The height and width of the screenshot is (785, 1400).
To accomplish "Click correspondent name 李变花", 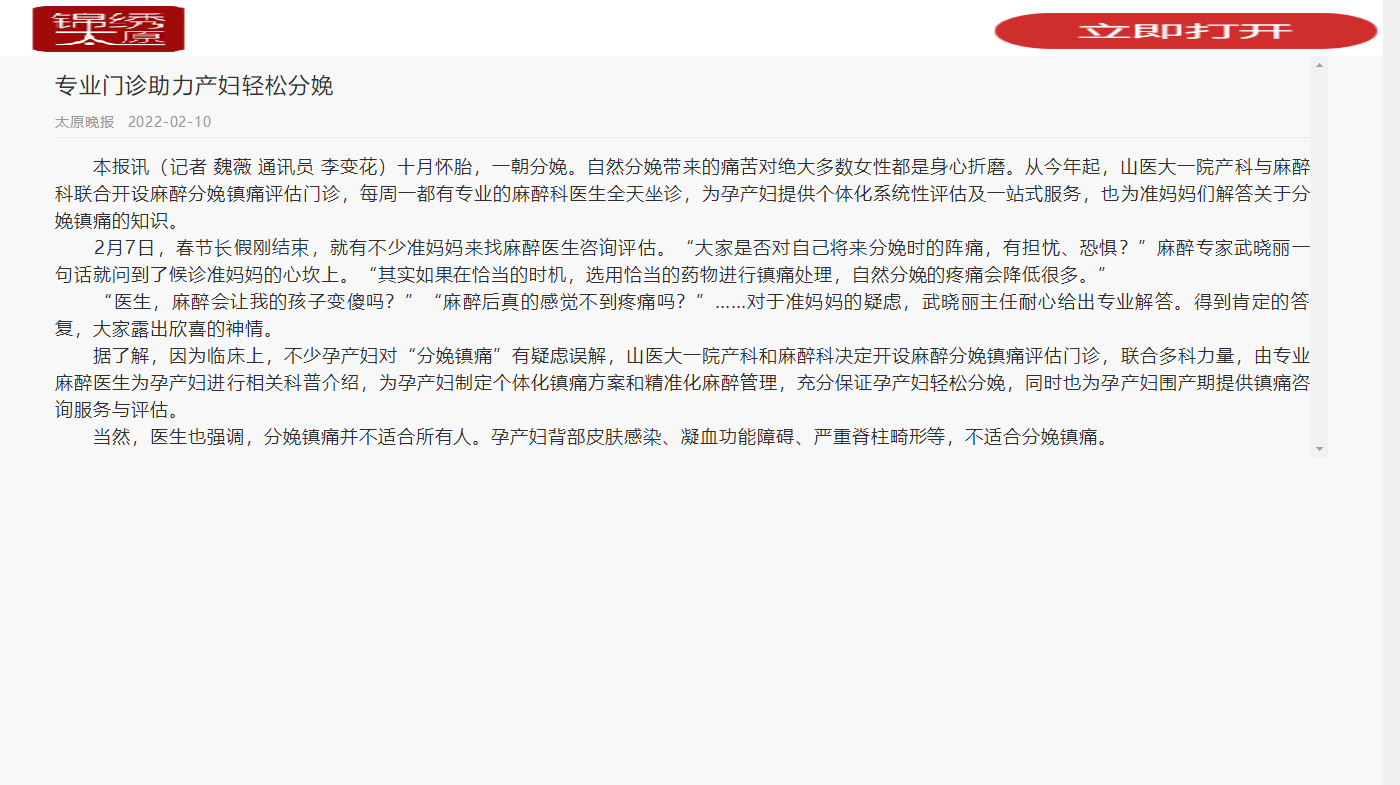I will tap(347, 166).
